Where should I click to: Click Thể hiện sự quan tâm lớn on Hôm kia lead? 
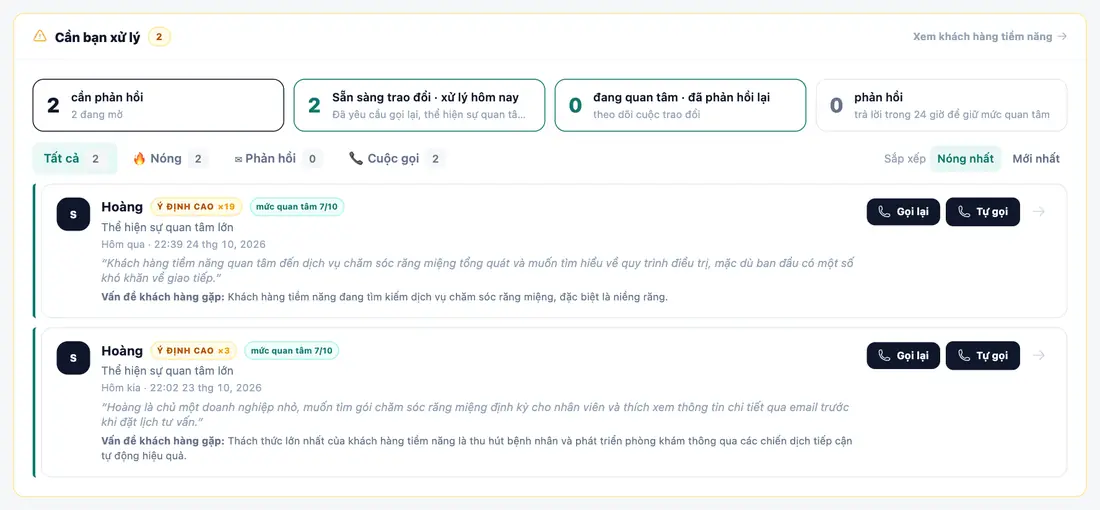pos(168,370)
